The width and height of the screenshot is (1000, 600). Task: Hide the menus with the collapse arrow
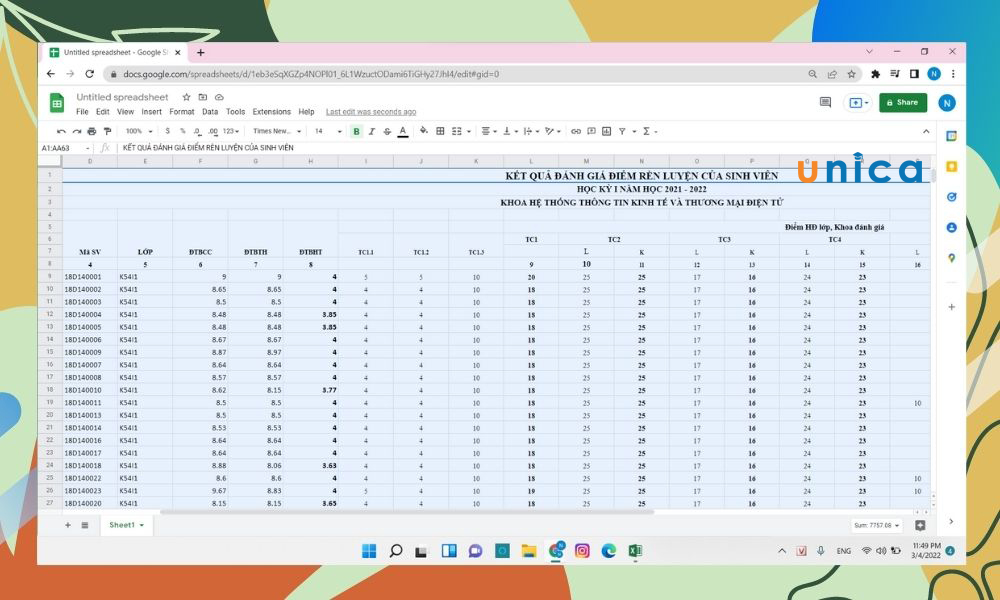point(926,131)
